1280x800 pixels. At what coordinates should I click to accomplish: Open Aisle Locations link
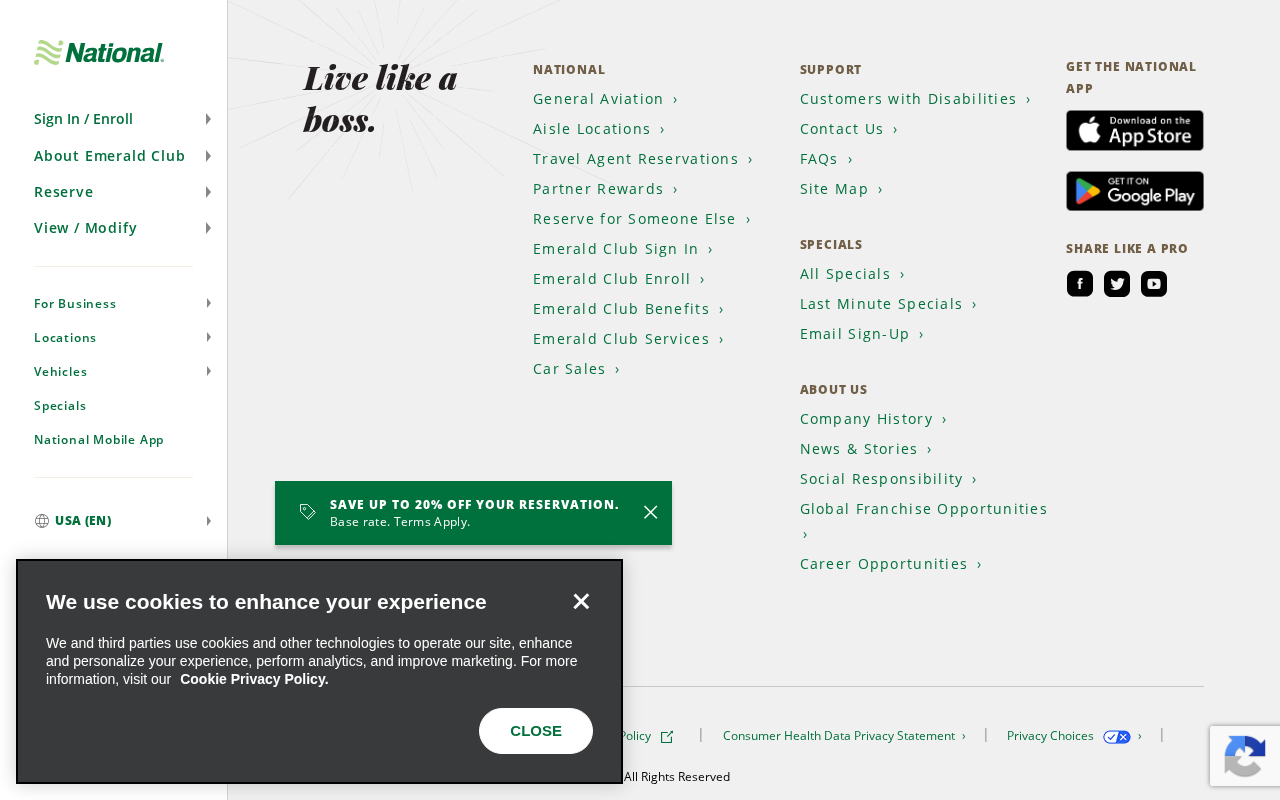click(x=599, y=129)
